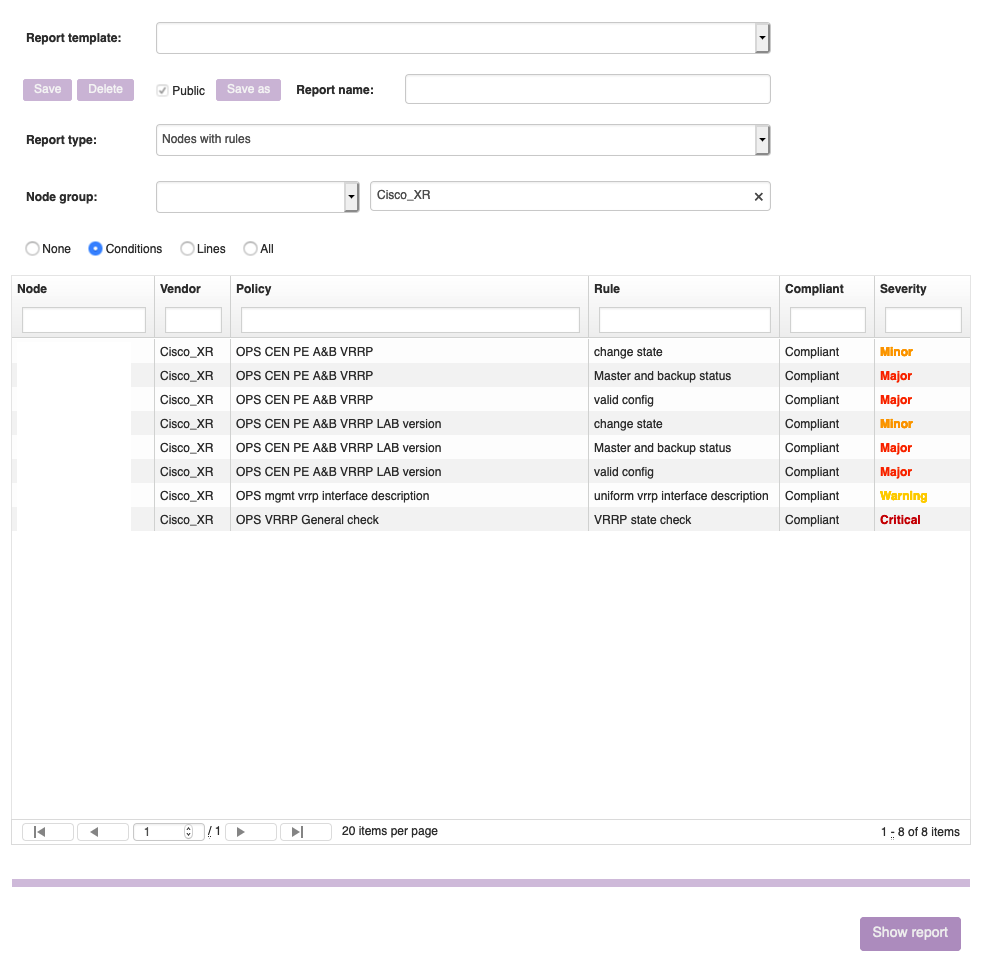This screenshot has width=982, height=967.
Task: Sort by the Severity column header
Action: click(903, 289)
